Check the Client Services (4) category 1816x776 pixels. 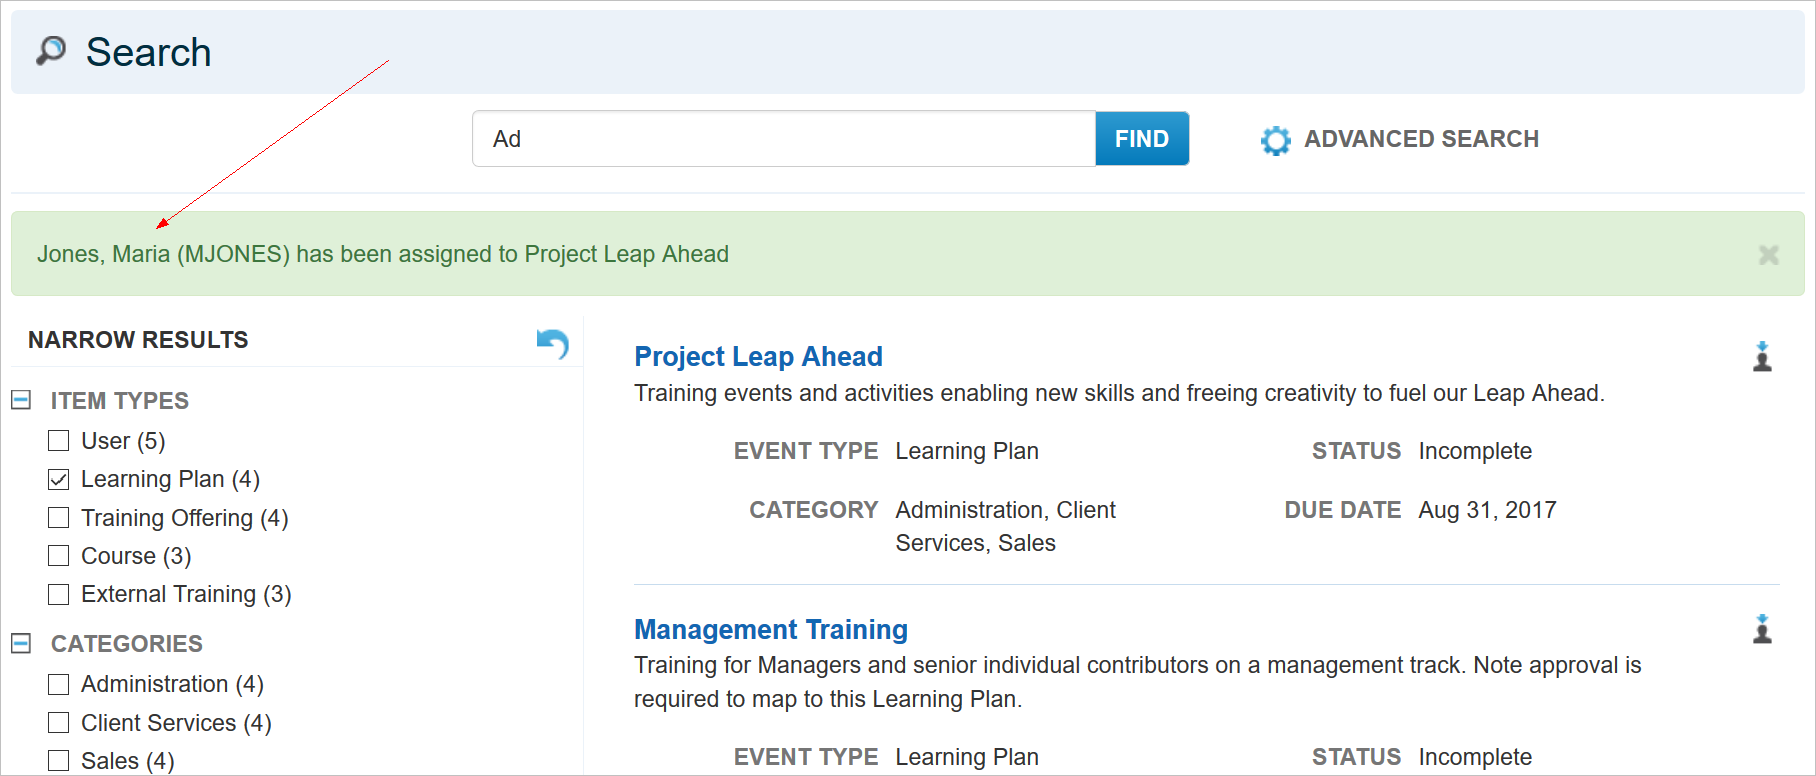point(59,723)
